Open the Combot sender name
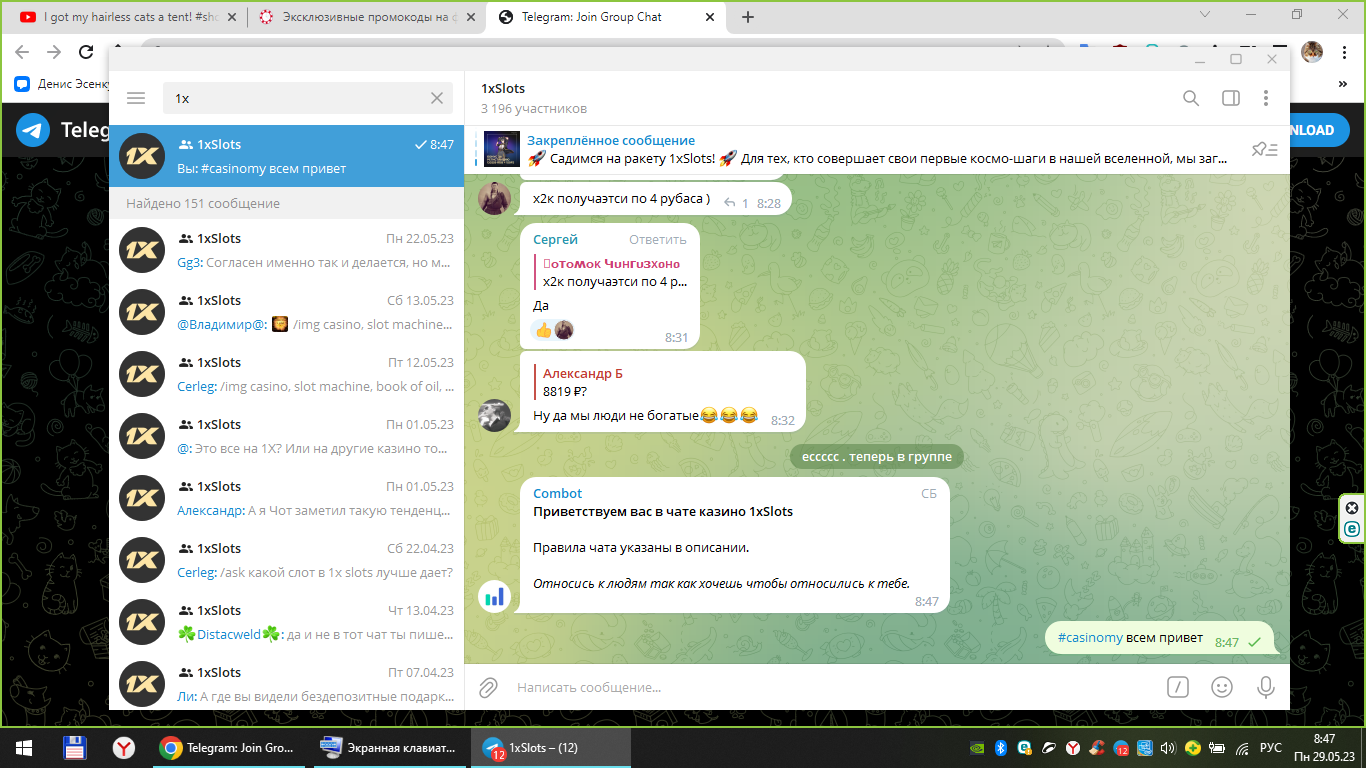Screen dimensions: 1366x768 (x=557, y=493)
